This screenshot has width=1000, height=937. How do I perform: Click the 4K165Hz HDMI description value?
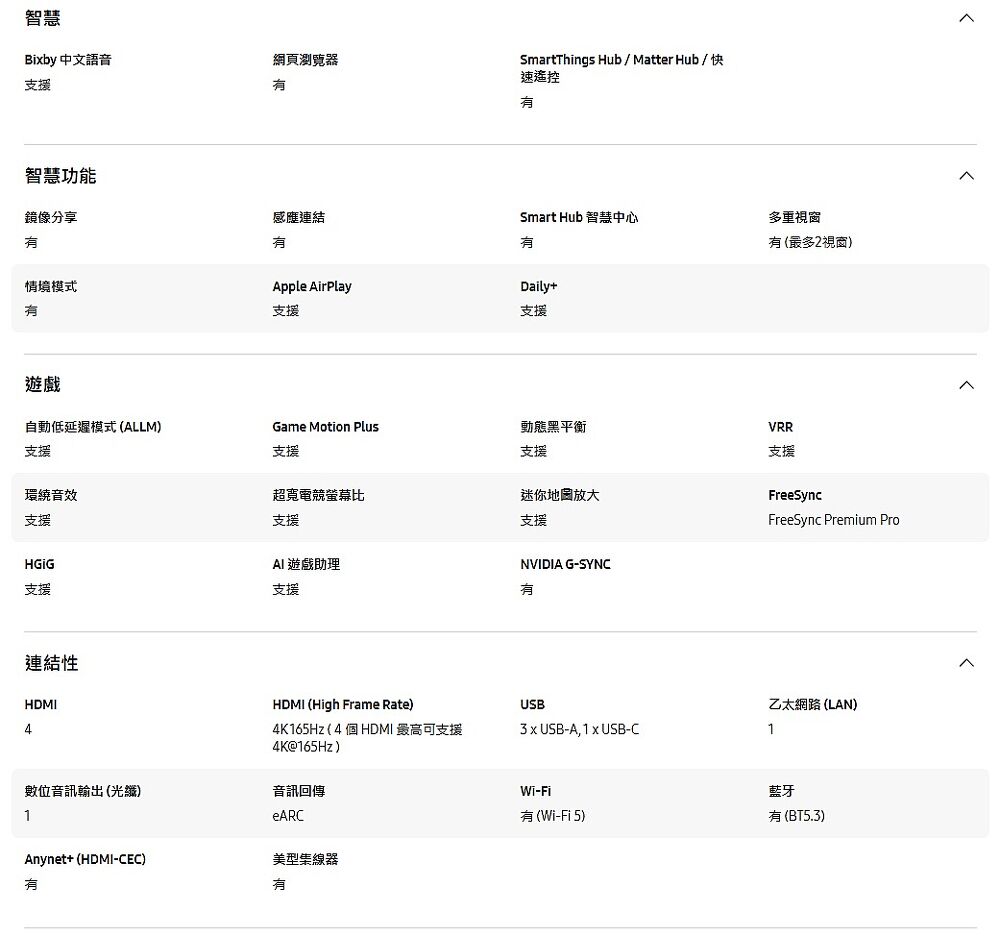click(367, 737)
